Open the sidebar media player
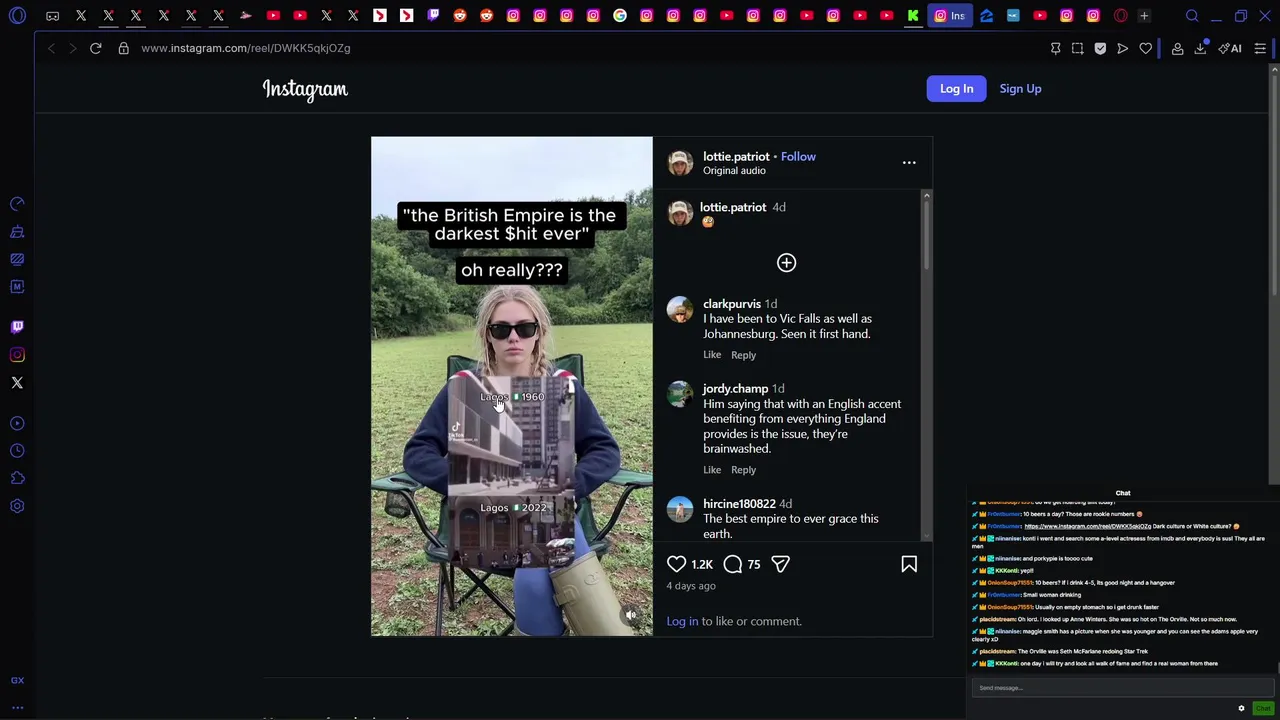 [17, 423]
